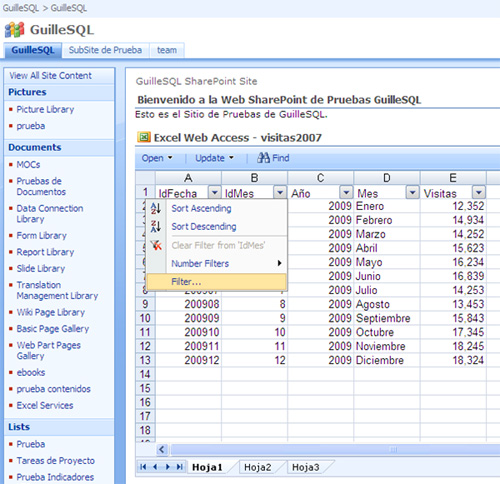This screenshot has width=500, height=484.
Task: Open the Excel Services link
Action: [45, 405]
